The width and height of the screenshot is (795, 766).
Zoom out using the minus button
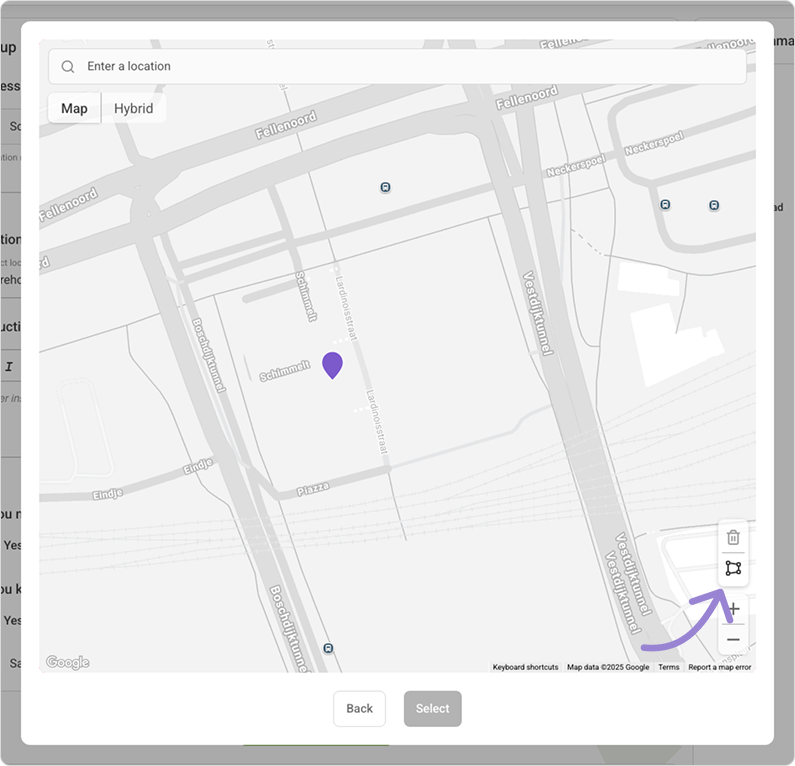733,640
